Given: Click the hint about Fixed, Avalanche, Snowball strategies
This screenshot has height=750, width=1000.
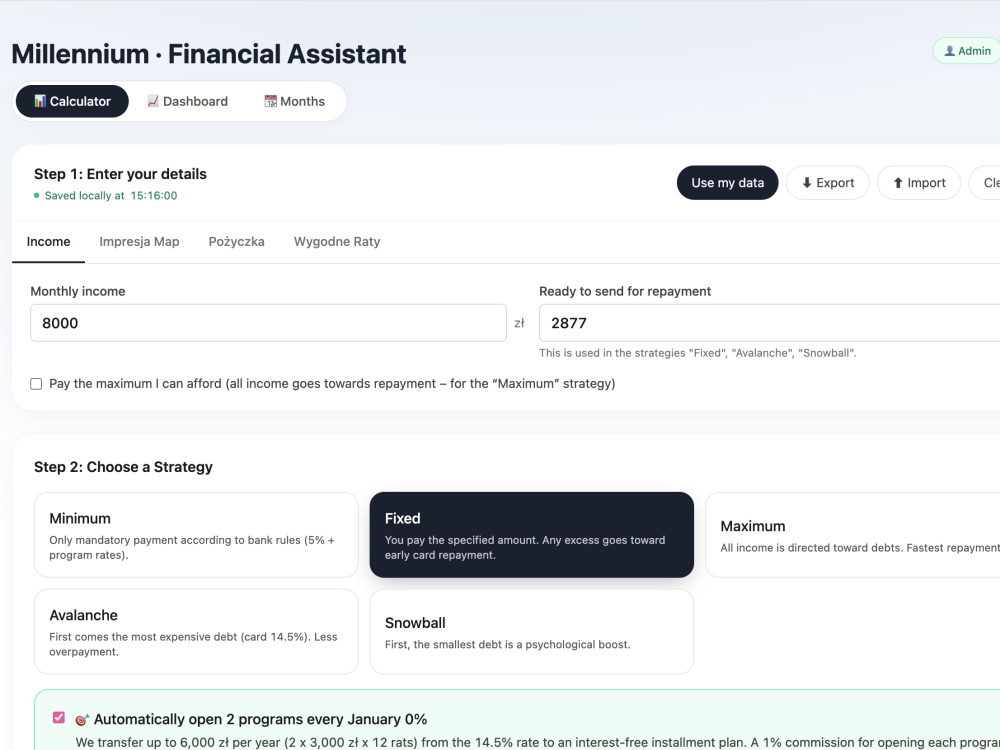Looking at the screenshot, I should click(x=698, y=353).
